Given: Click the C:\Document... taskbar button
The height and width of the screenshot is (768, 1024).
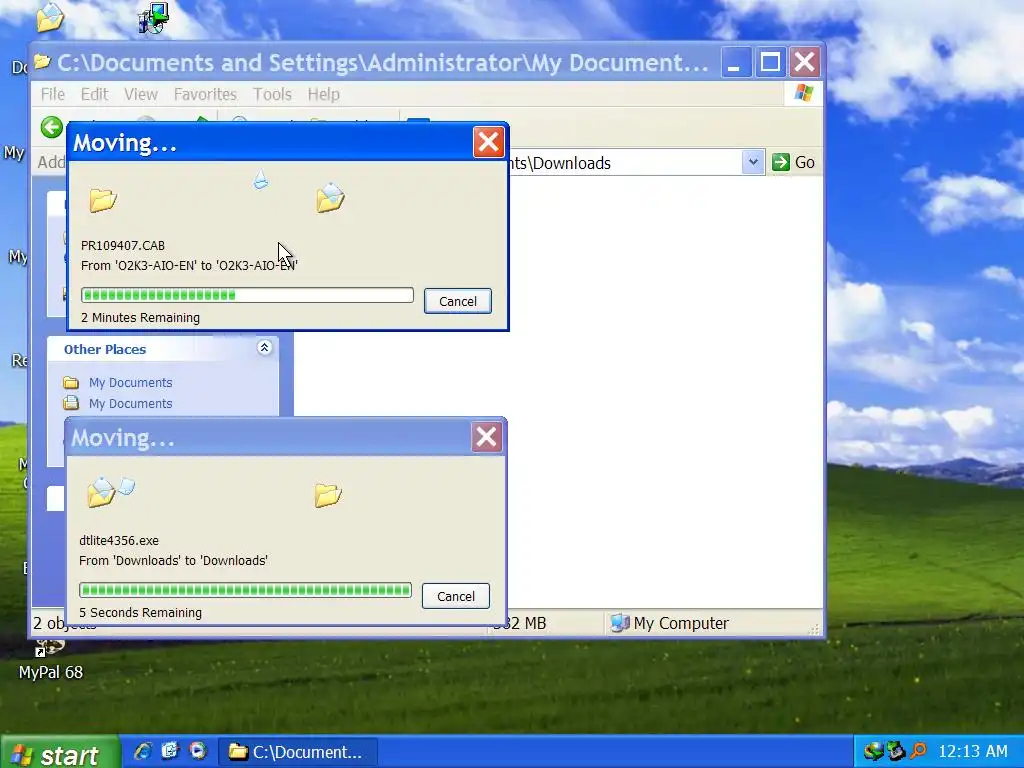Looking at the screenshot, I should click(297, 752).
